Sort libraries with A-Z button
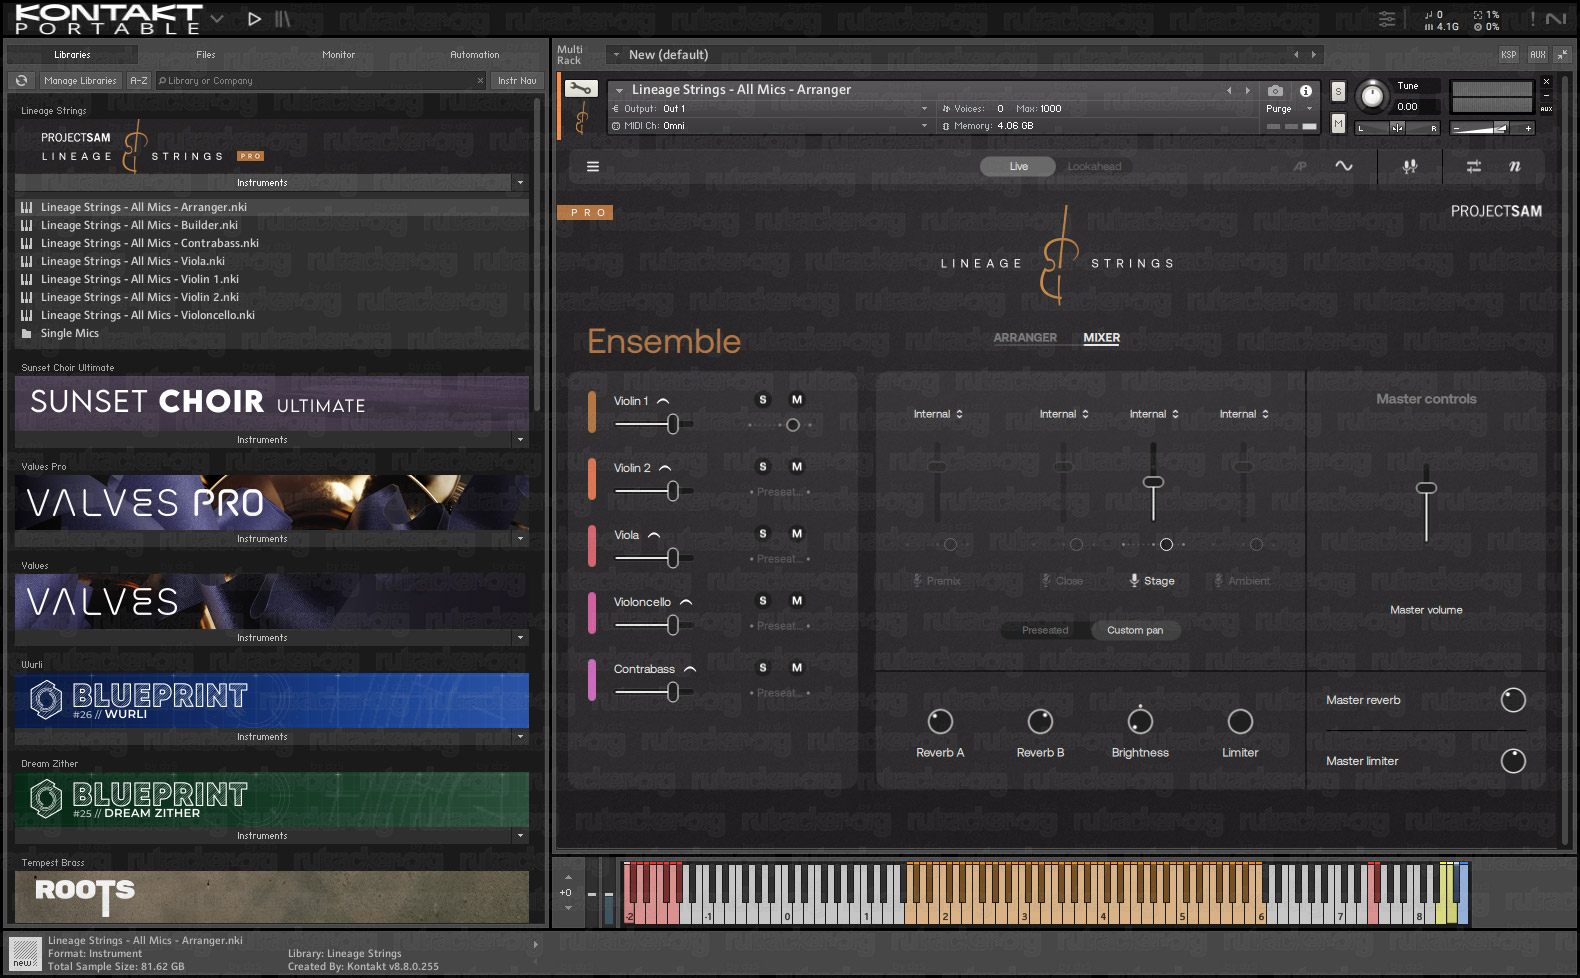1580x978 pixels. coord(139,81)
